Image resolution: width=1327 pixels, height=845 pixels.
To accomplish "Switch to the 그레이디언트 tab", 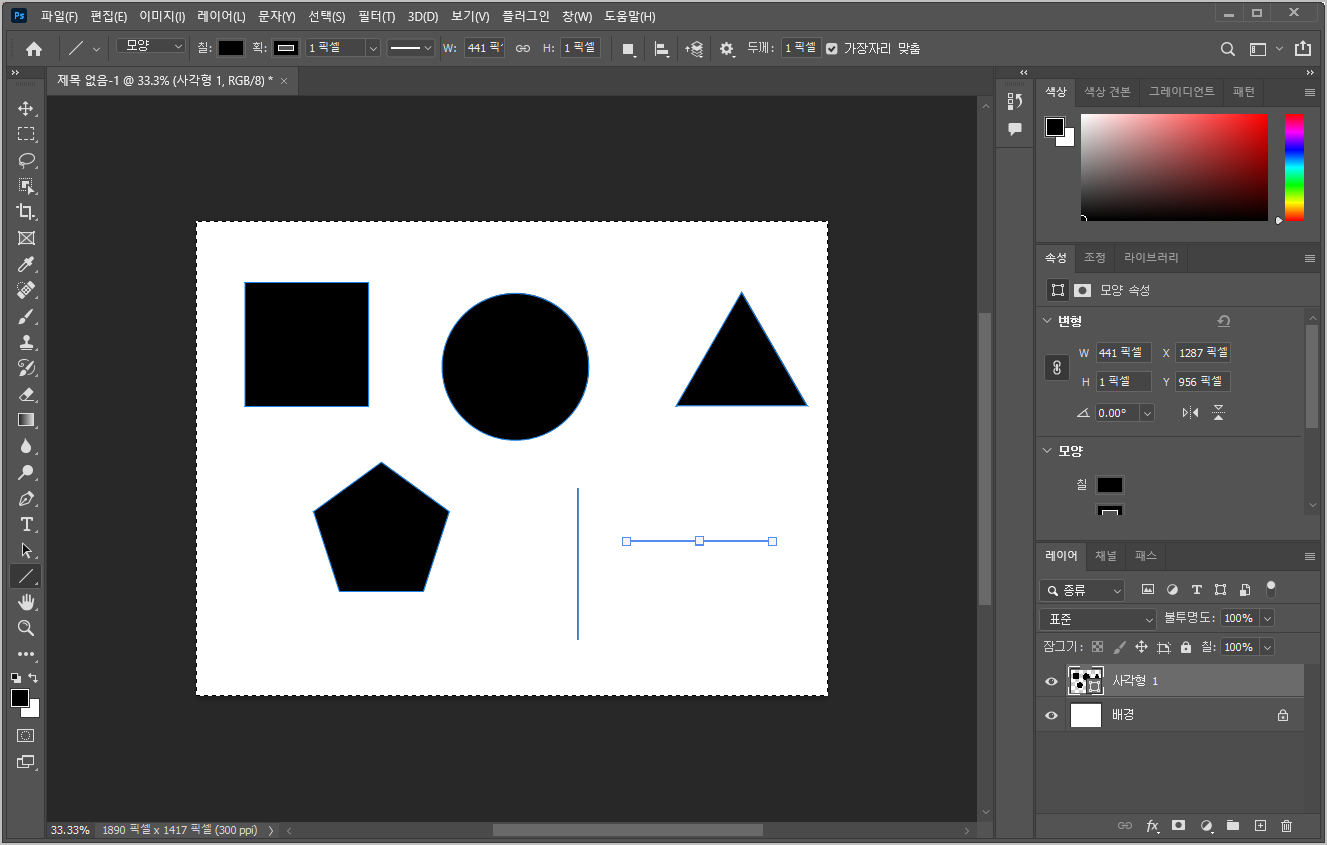I will click(x=1181, y=92).
